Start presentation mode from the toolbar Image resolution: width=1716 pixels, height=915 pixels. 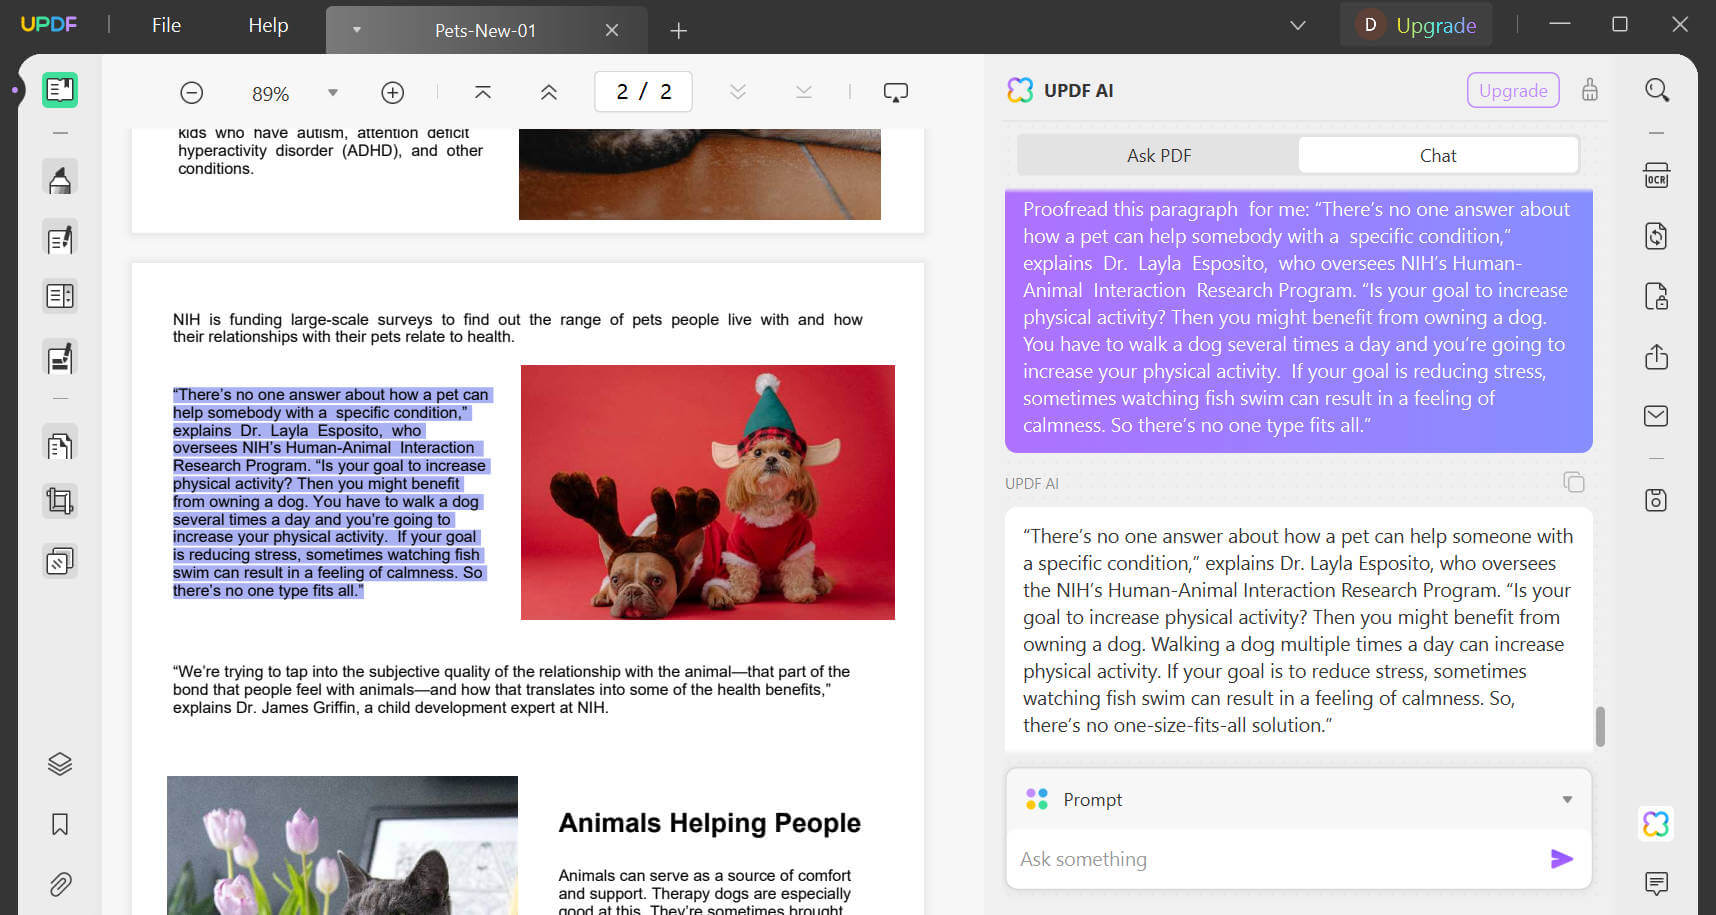pyautogui.click(x=895, y=91)
